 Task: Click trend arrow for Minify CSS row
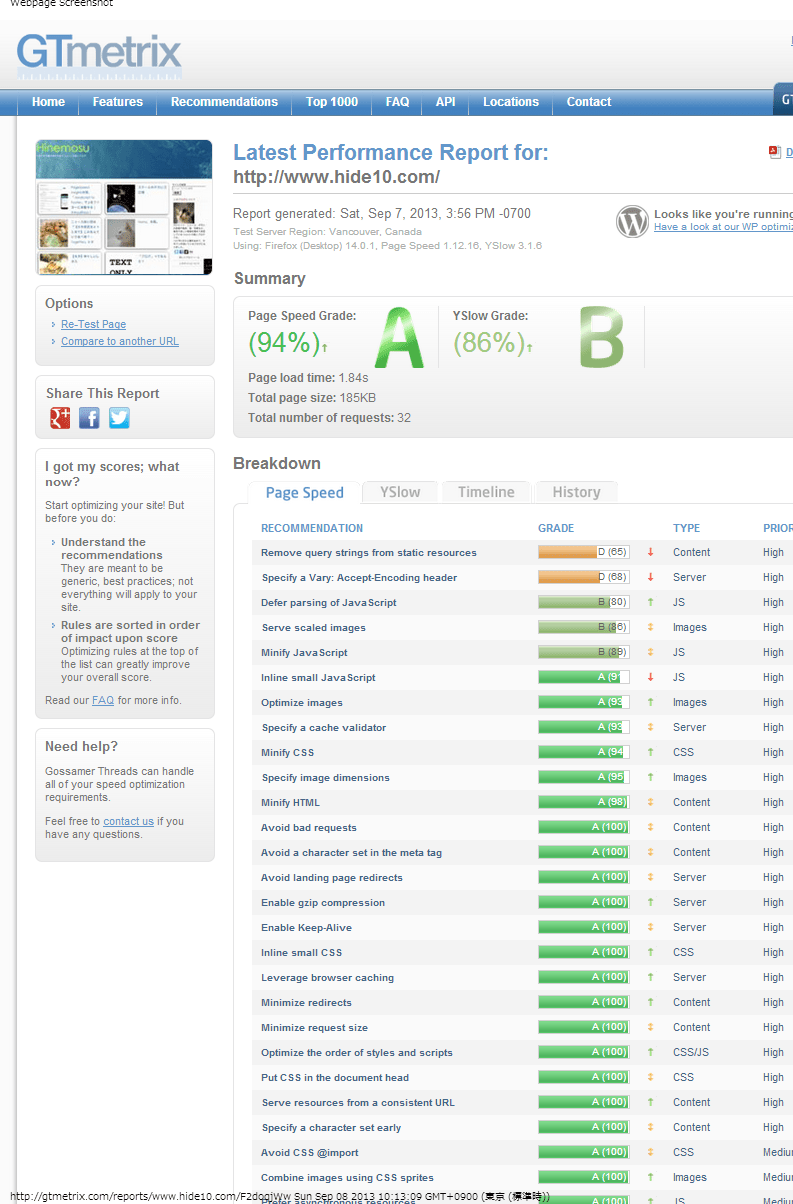tap(650, 752)
